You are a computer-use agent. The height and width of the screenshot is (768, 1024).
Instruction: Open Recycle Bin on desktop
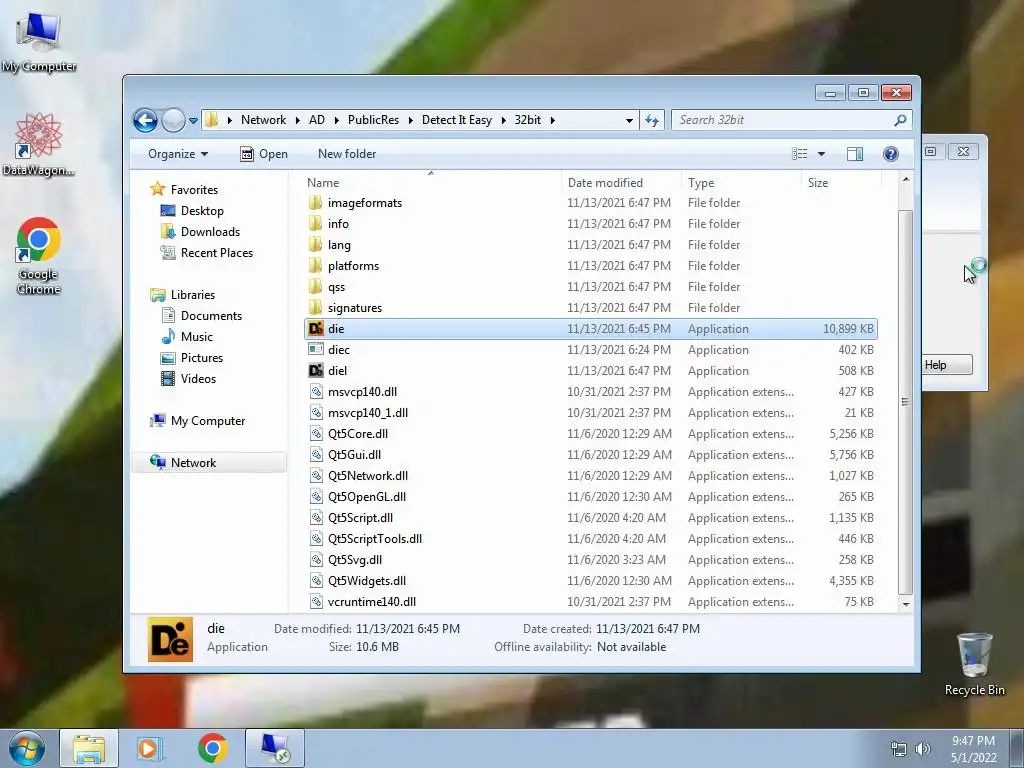click(x=974, y=665)
